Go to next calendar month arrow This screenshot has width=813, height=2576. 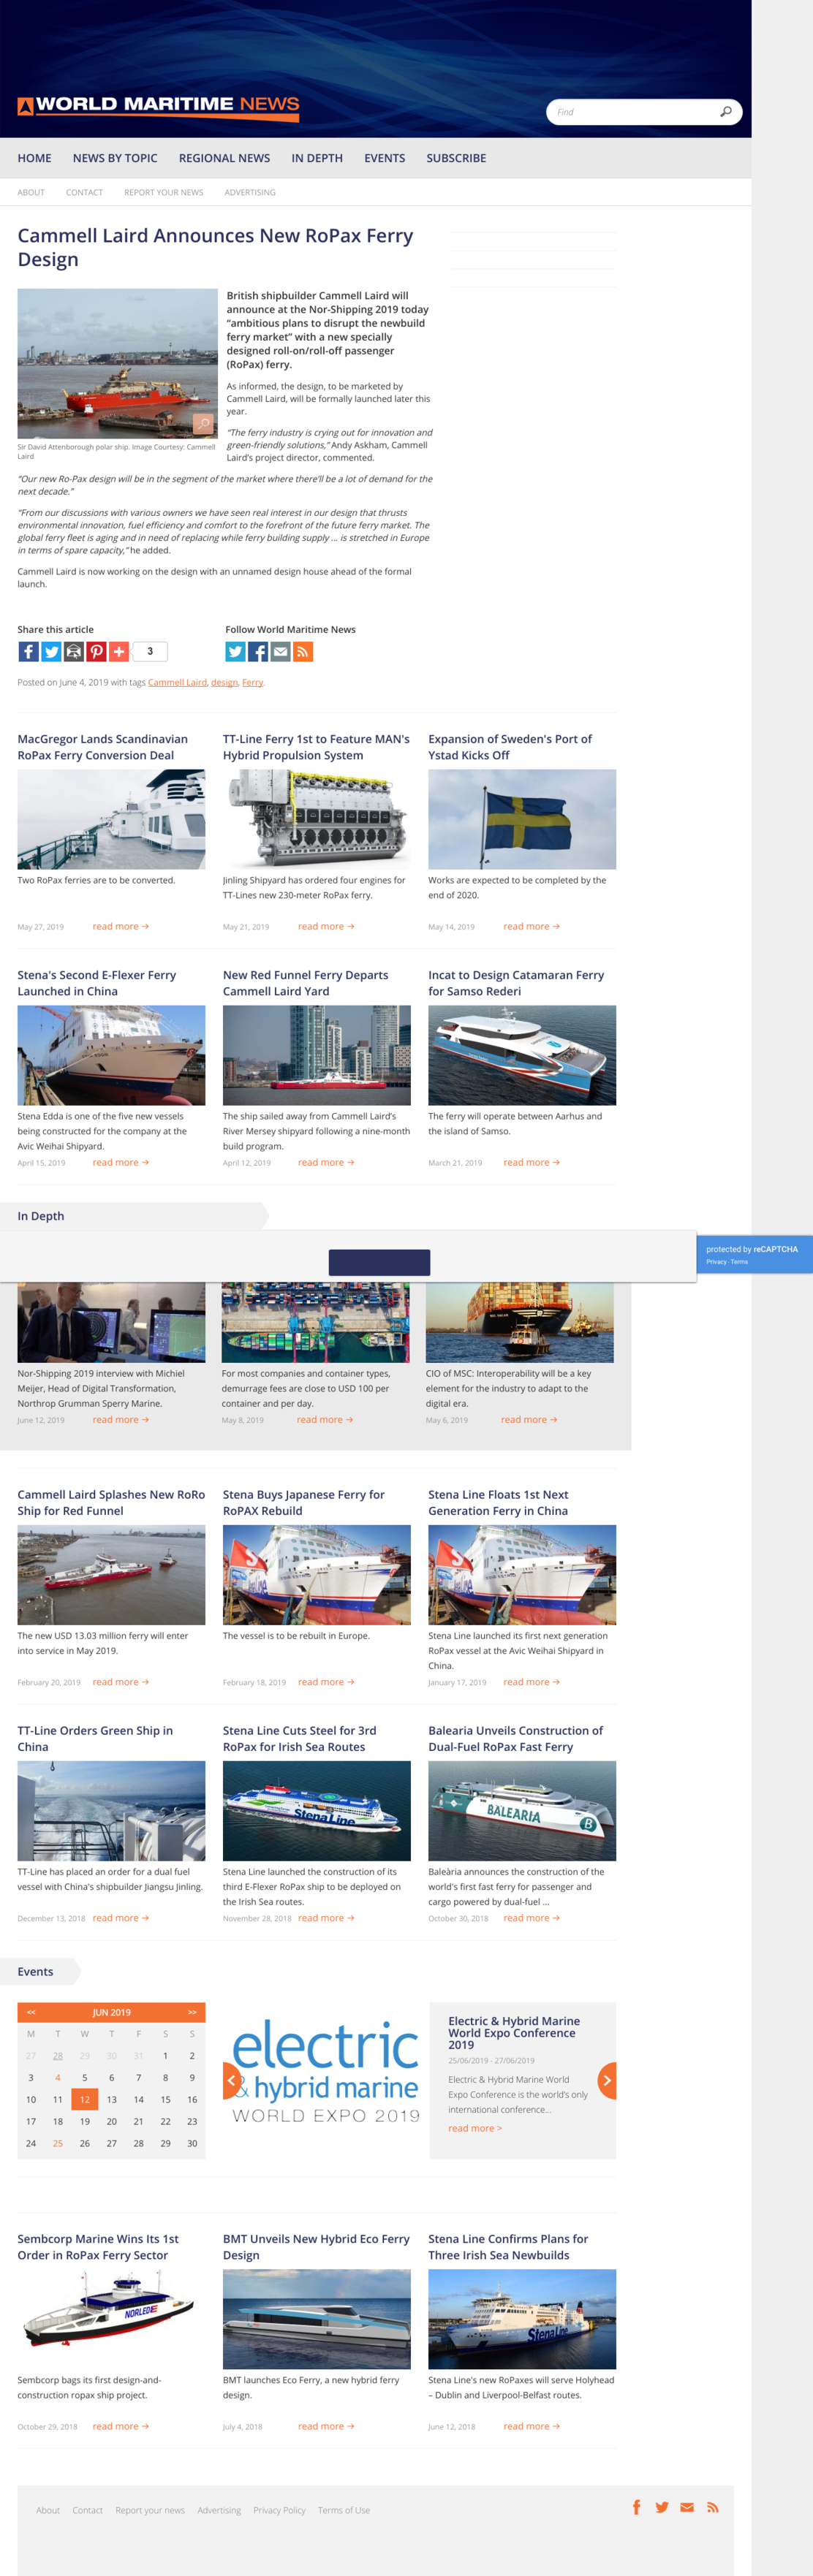(x=192, y=2012)
